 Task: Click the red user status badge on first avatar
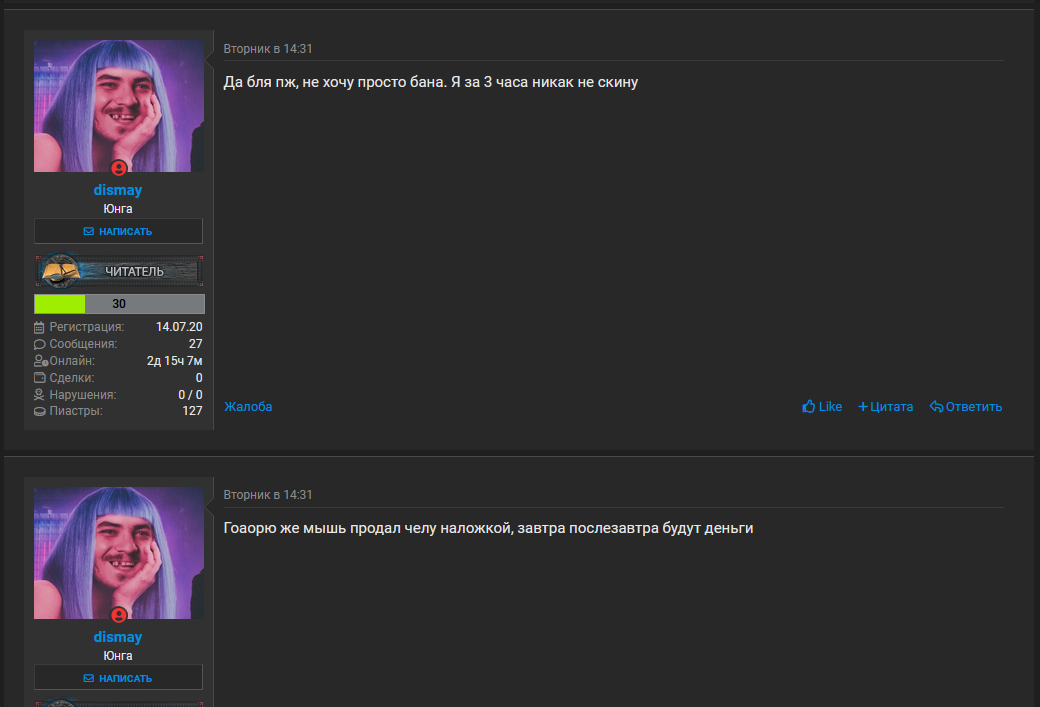[119, 168]
